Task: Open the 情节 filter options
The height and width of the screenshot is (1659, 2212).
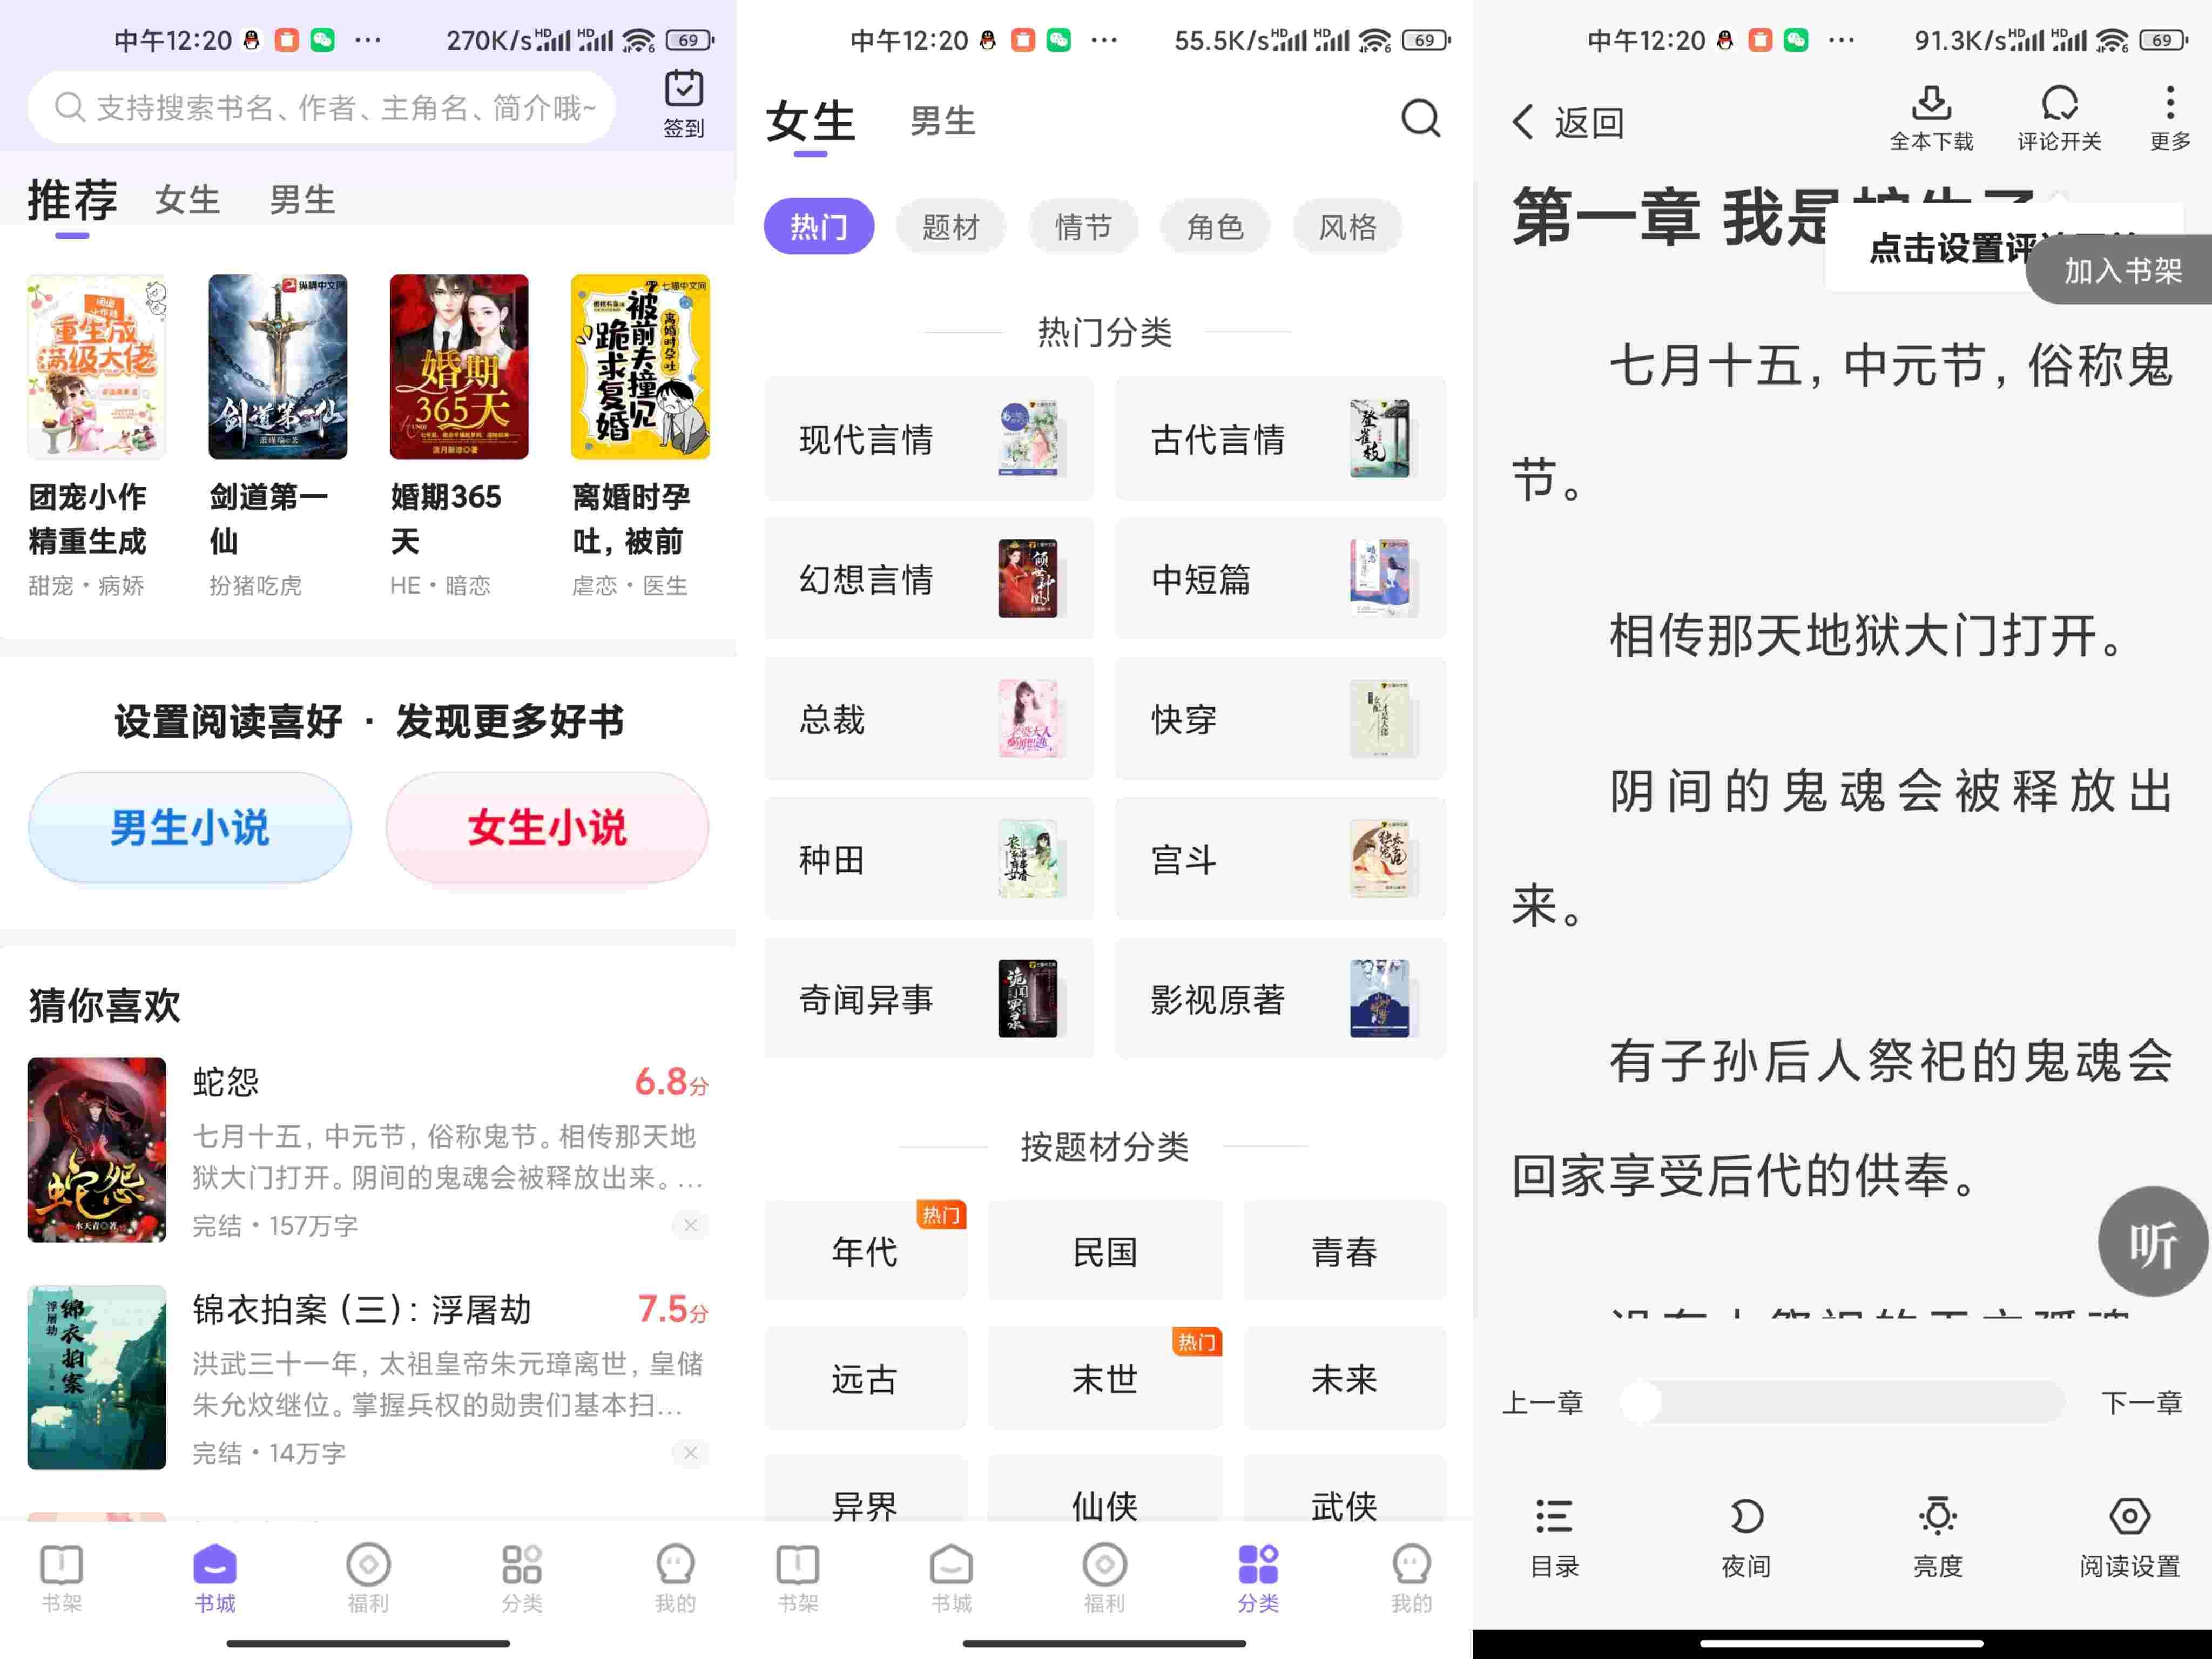Action: point(1083,227)
